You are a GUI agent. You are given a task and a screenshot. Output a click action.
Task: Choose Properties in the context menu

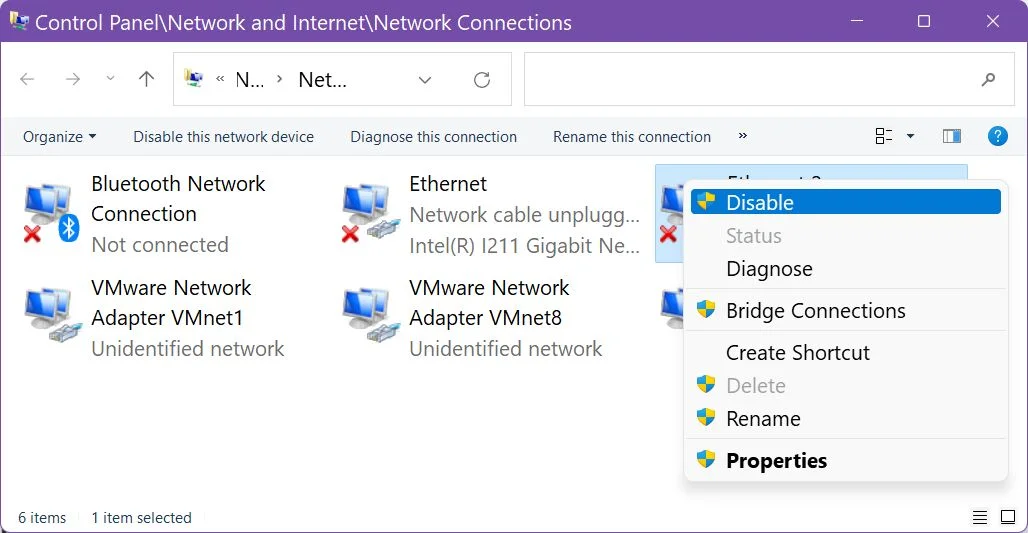tap(846, 460)
